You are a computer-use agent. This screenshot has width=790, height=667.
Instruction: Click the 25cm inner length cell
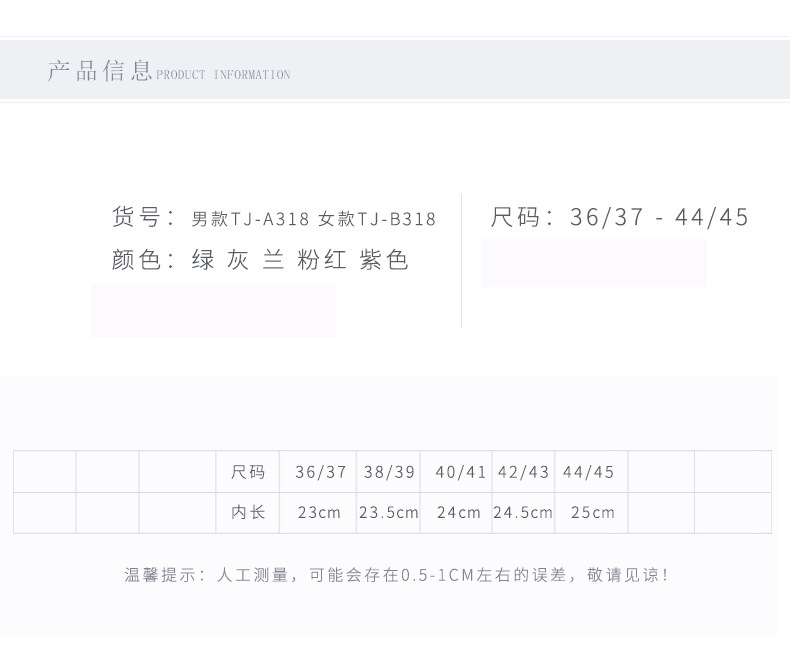pos(592,512)
